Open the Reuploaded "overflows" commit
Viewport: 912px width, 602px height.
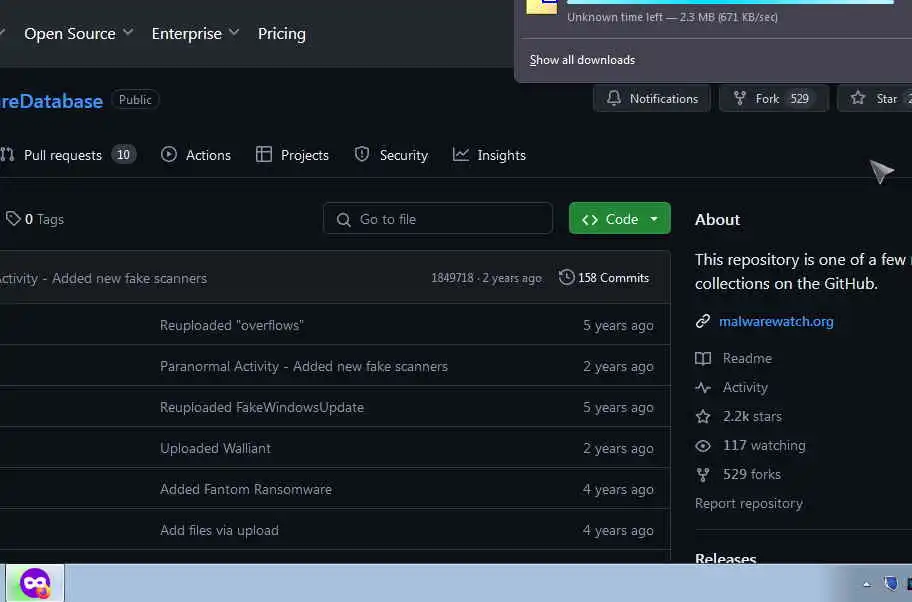[x=231, y=325]
